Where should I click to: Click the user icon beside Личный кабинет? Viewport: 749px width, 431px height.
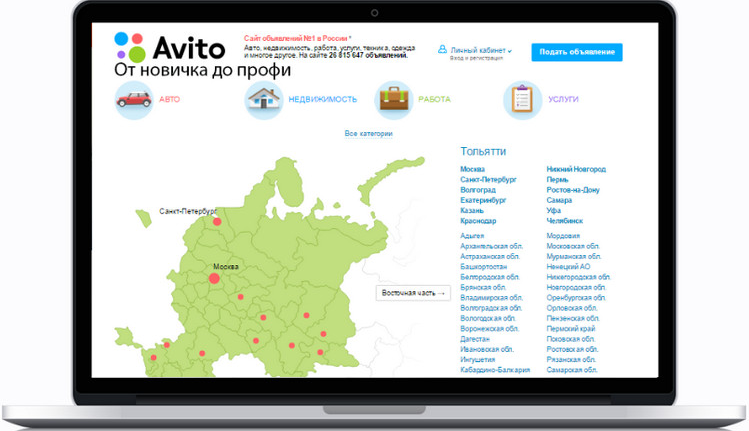click(442, 49)
